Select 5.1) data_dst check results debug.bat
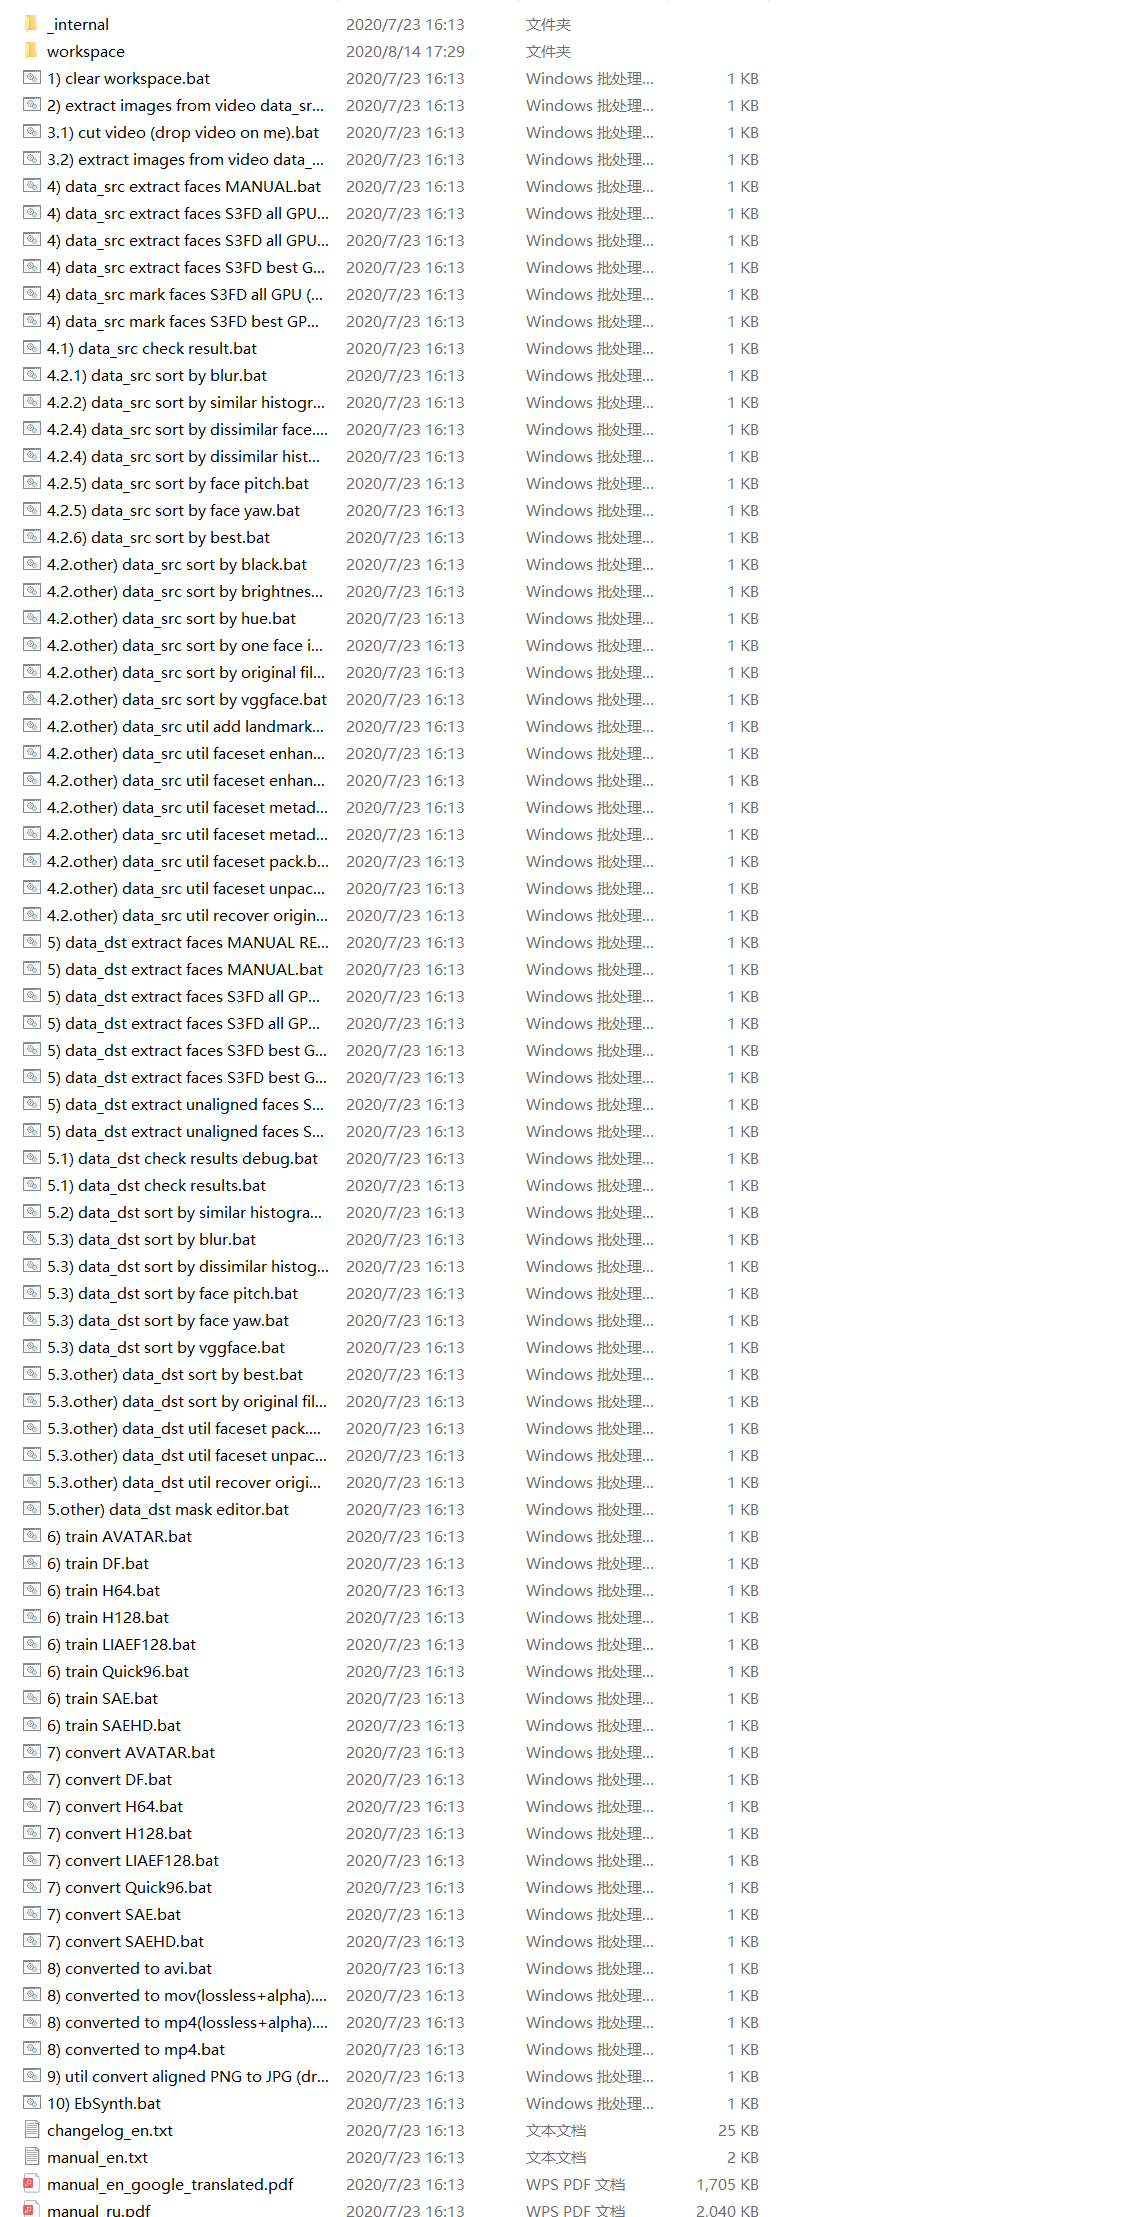This screenshot has height=2217, width=1125. pyautogui.click(x=182, y=1158)
